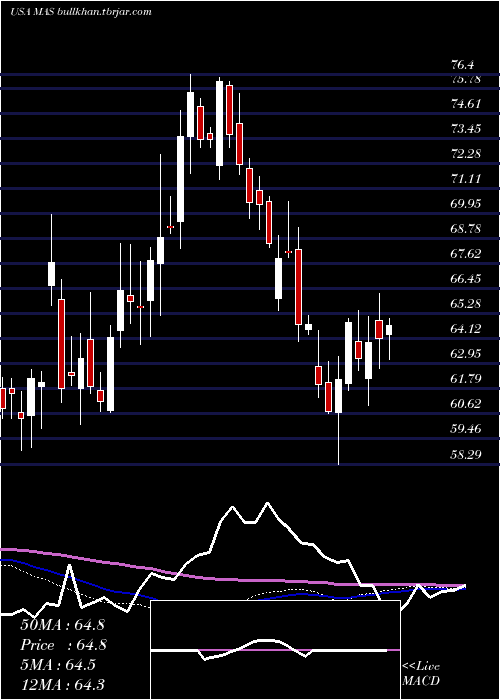Click the 76.4 price axis label

[x=462, y=65]
